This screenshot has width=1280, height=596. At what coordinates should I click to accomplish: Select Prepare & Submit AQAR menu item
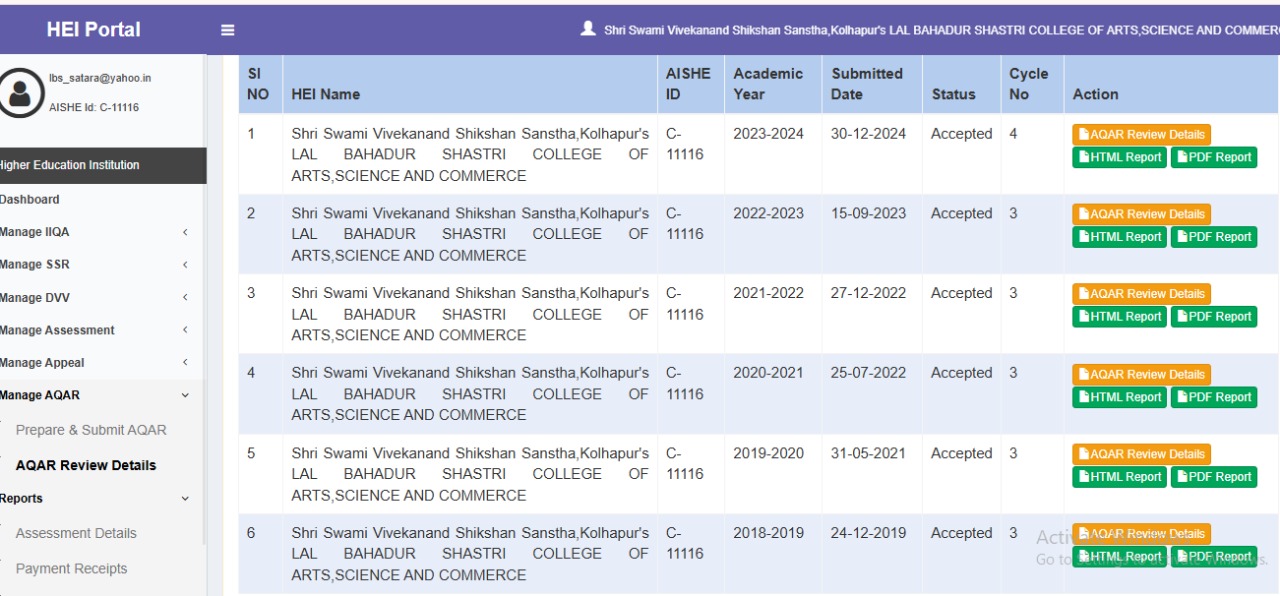tap(91, 430)
